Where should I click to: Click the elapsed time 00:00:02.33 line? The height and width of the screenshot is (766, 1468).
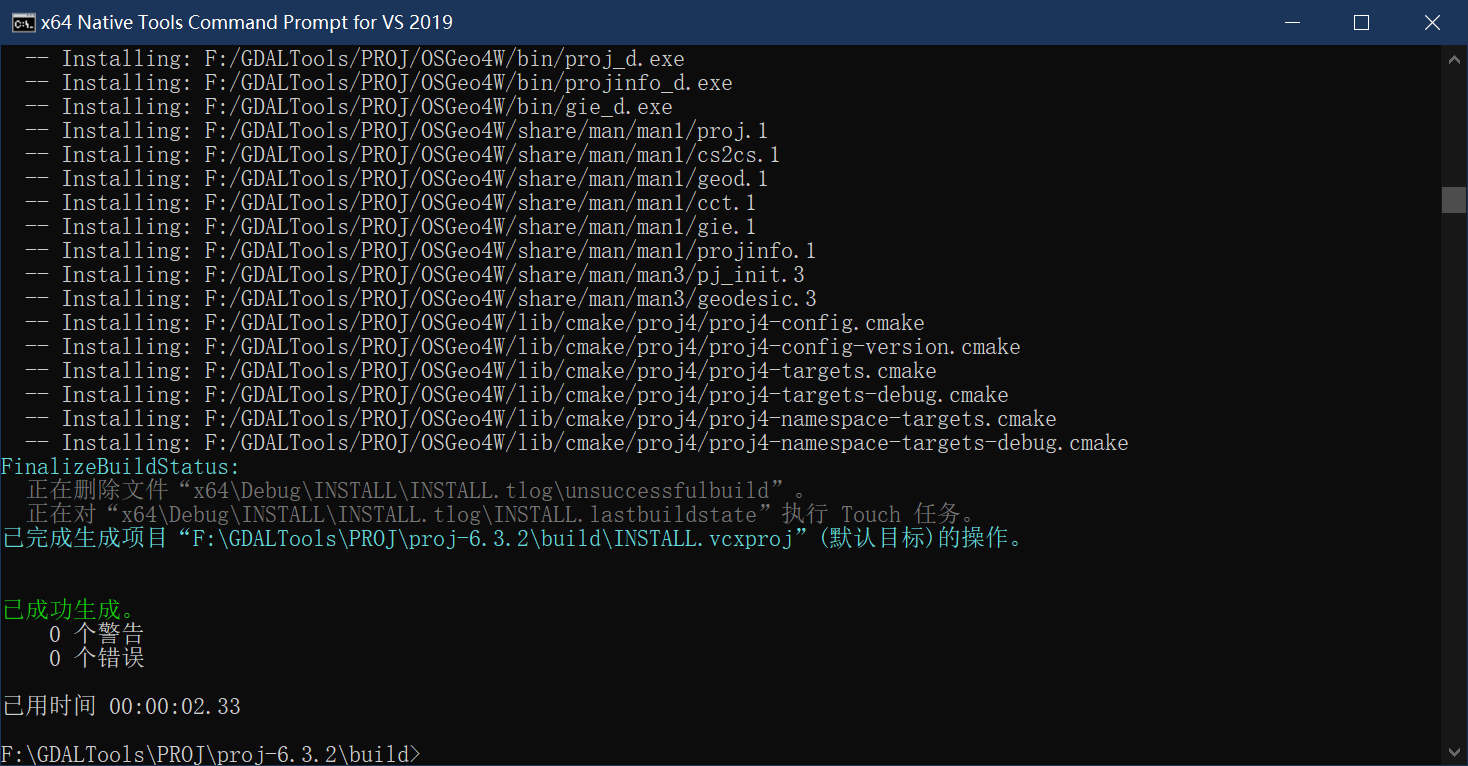pos(121,706)
